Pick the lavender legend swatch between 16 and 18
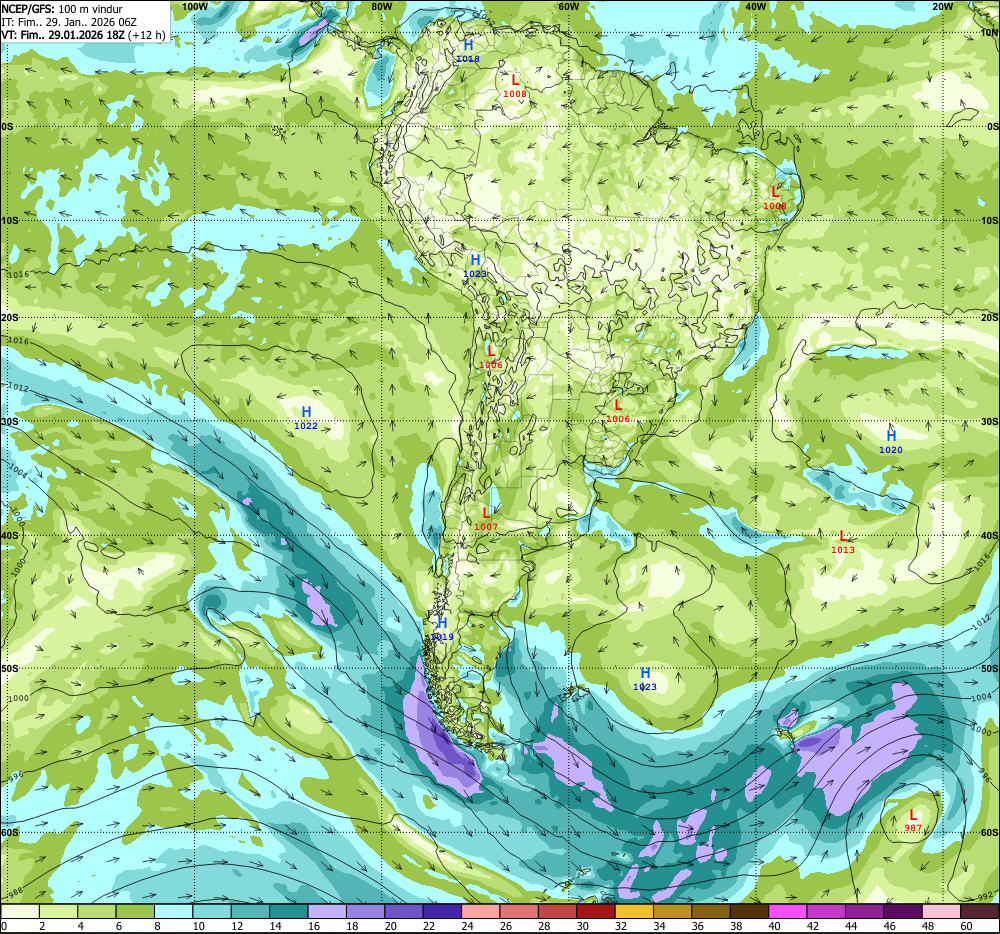This screenshot has width=1000, height=934. click(x=327, y=911)
